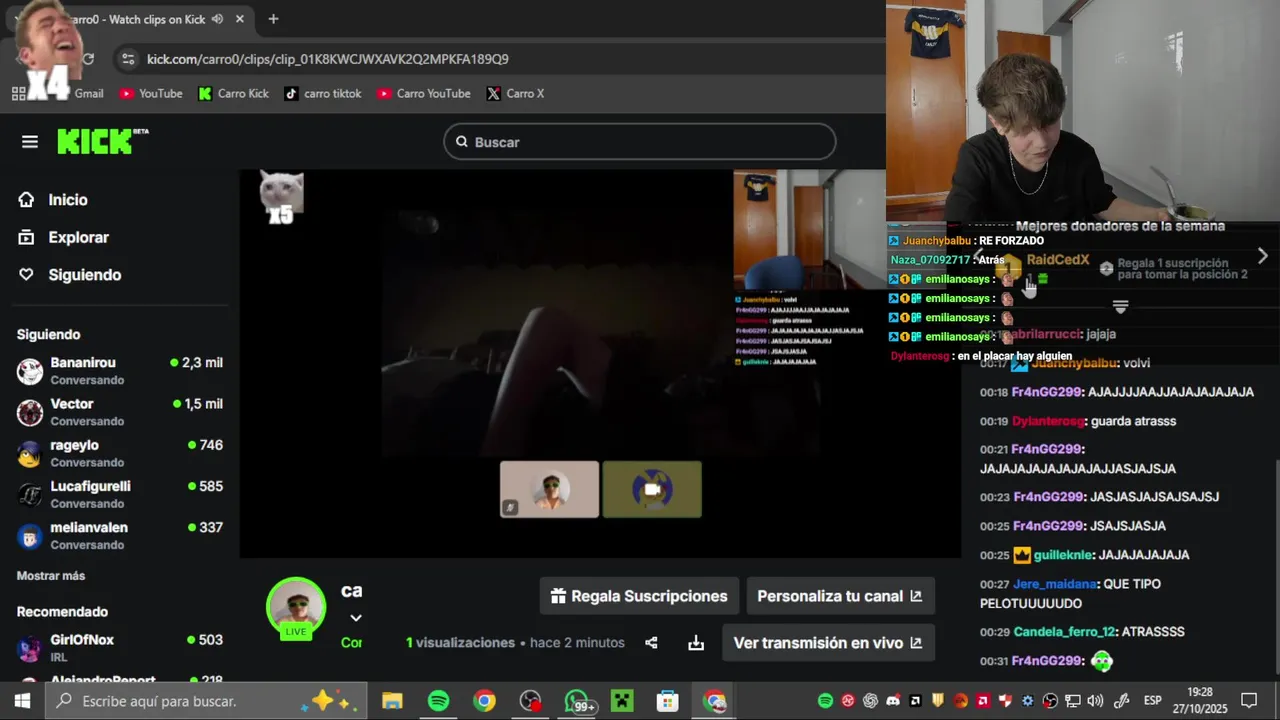Click the download clip icon
This screenshot has width=1280, height=720.
(696, 643)
